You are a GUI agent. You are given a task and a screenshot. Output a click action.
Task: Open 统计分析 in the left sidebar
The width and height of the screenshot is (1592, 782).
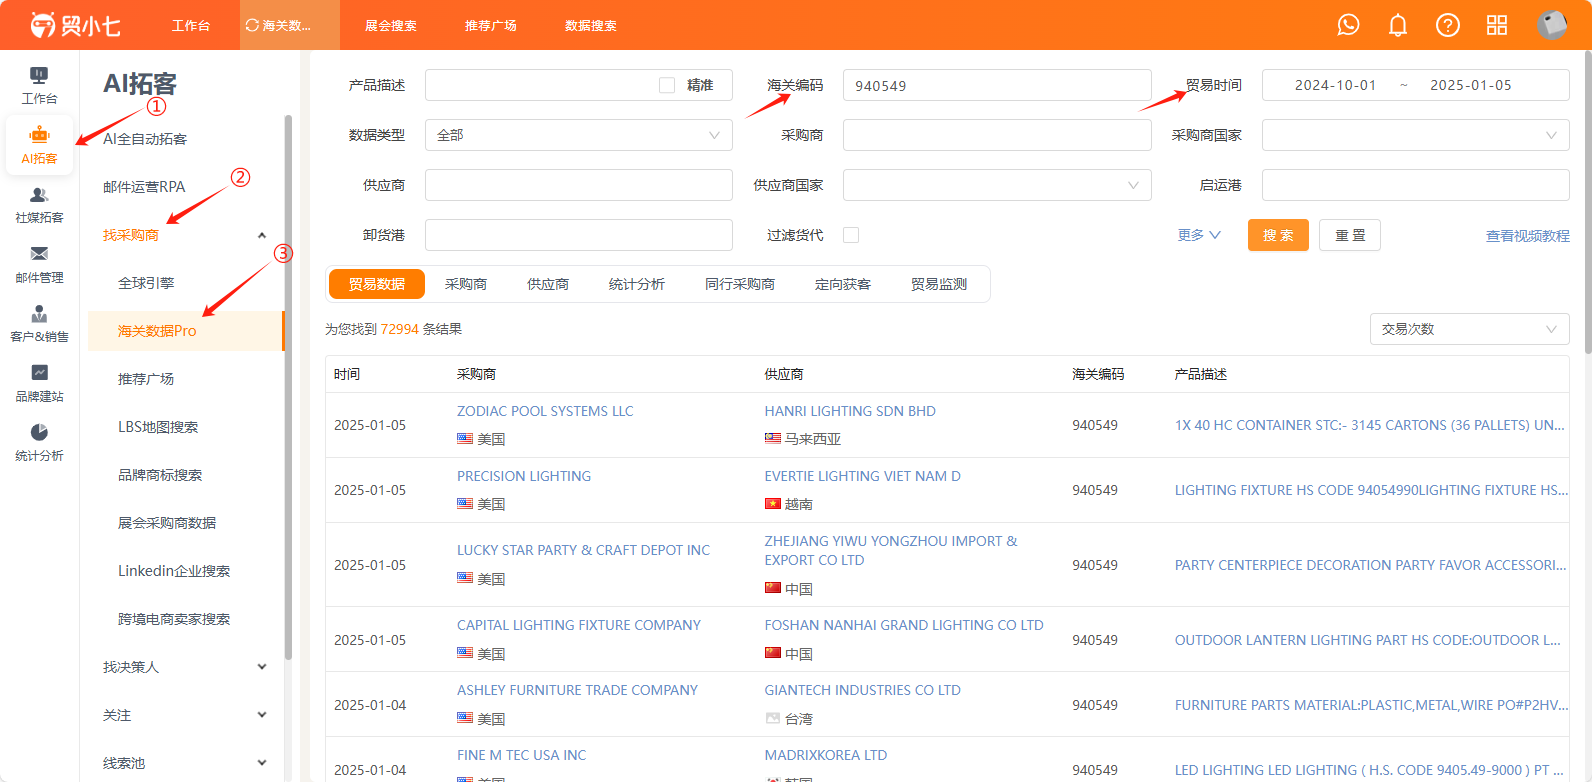tap(39, 443)
